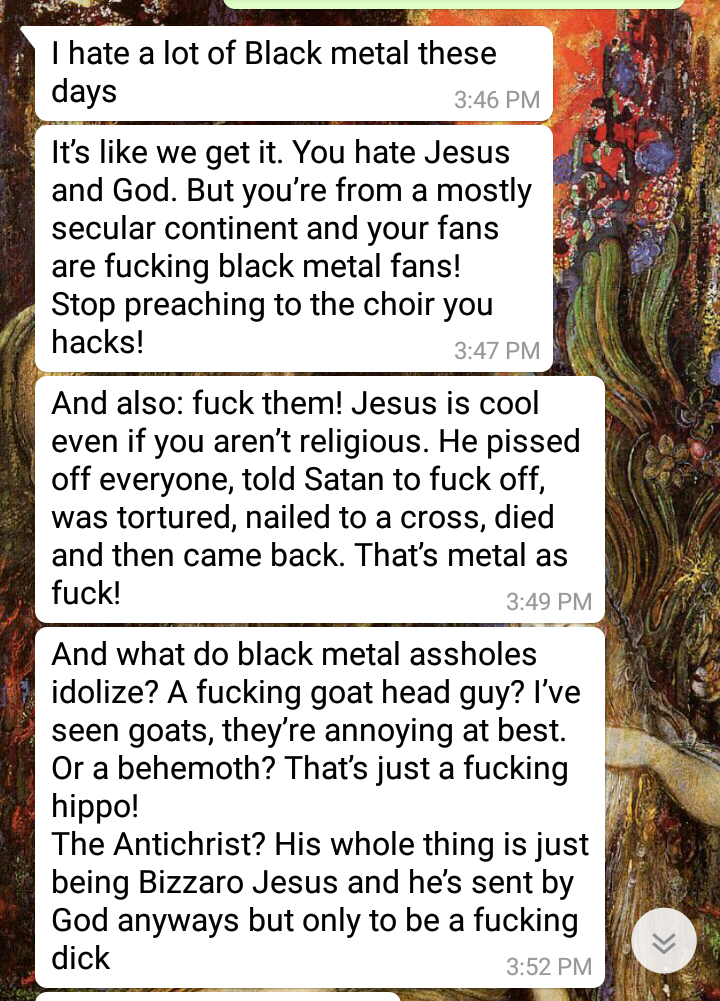720x1001 pixels.
Task: Select the 'I hate a lot of Black metal' message
Action: [x=294, y=73]
